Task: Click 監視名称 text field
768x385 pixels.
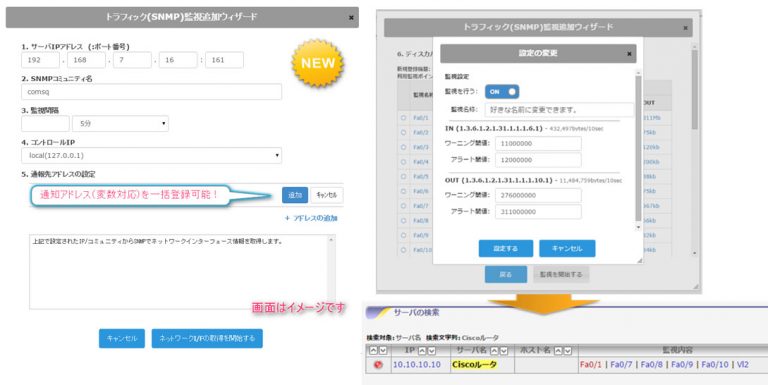Action: click(558, 110)
